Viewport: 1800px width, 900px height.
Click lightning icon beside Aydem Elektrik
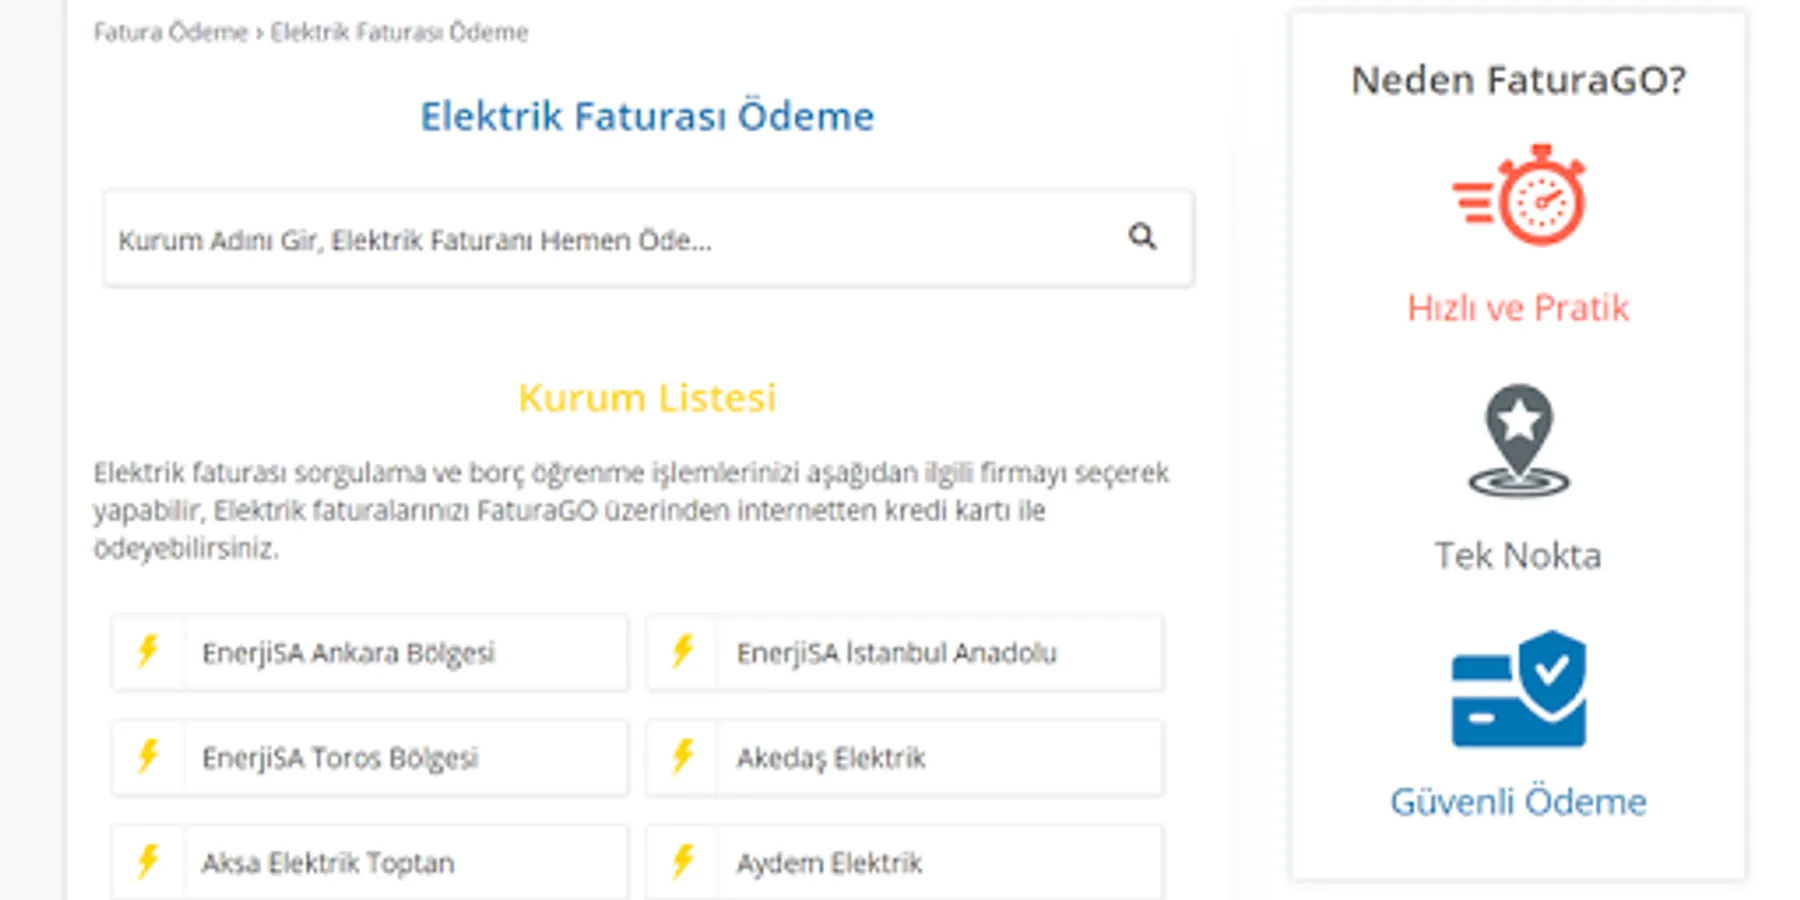coord(683,861)
